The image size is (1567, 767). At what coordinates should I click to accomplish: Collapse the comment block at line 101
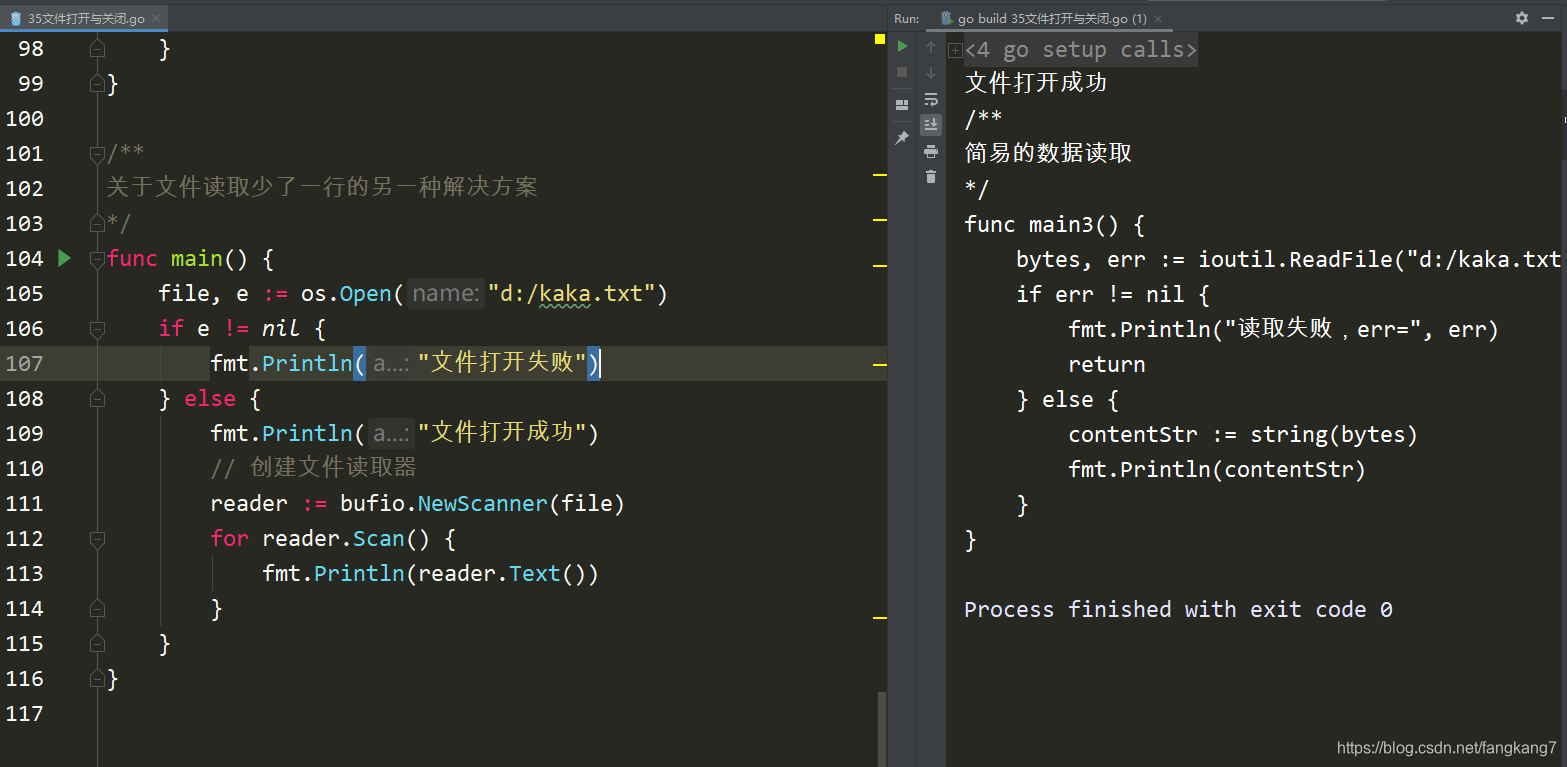tap(97, 153)
